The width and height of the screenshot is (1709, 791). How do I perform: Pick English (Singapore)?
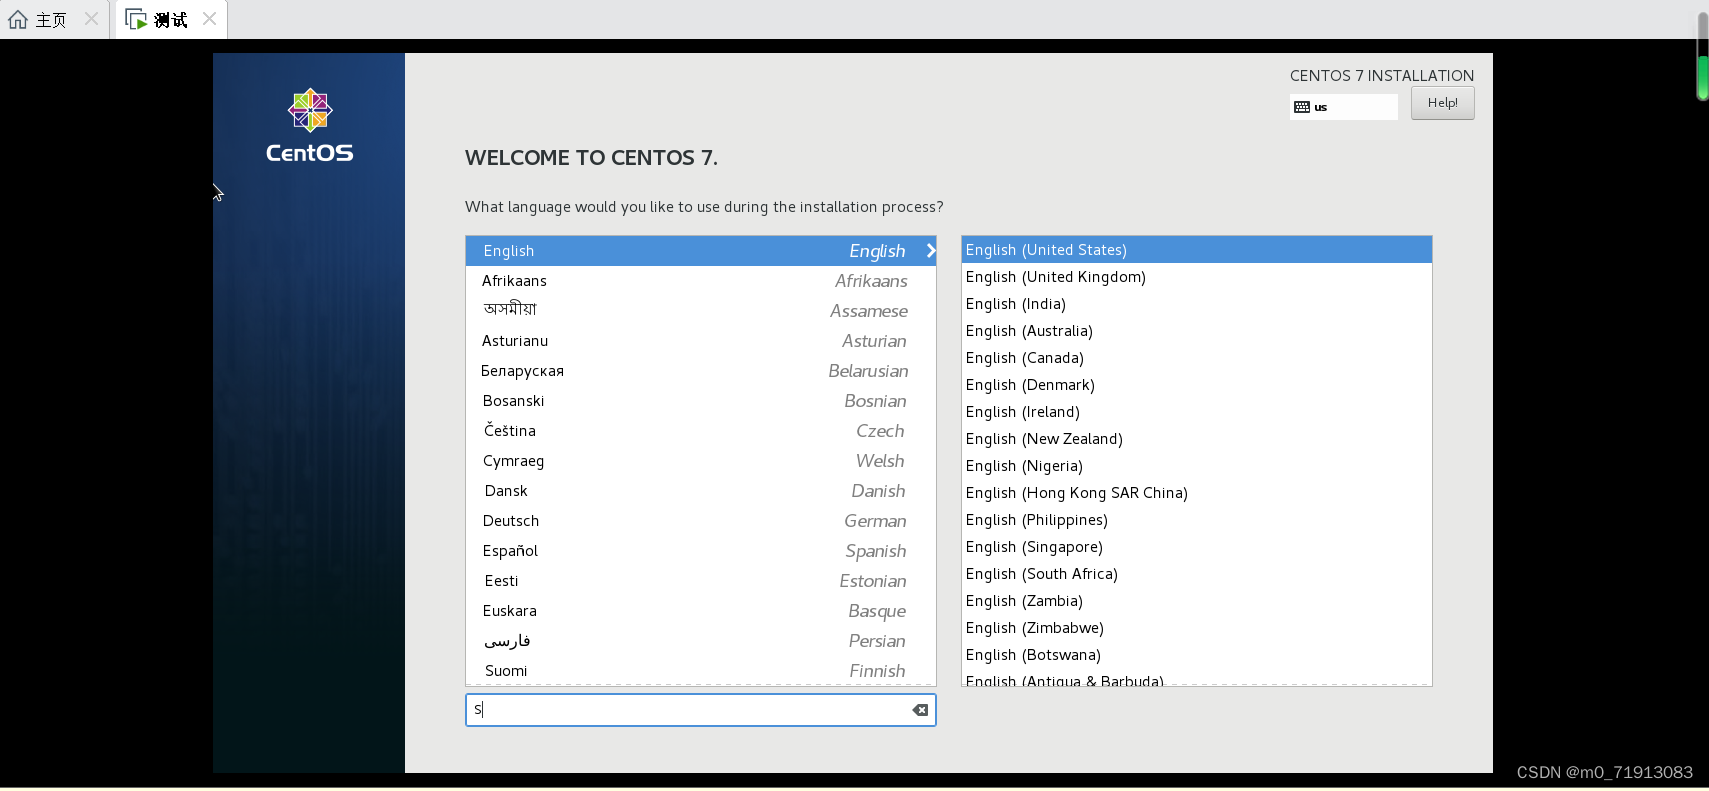point(1197,547)
